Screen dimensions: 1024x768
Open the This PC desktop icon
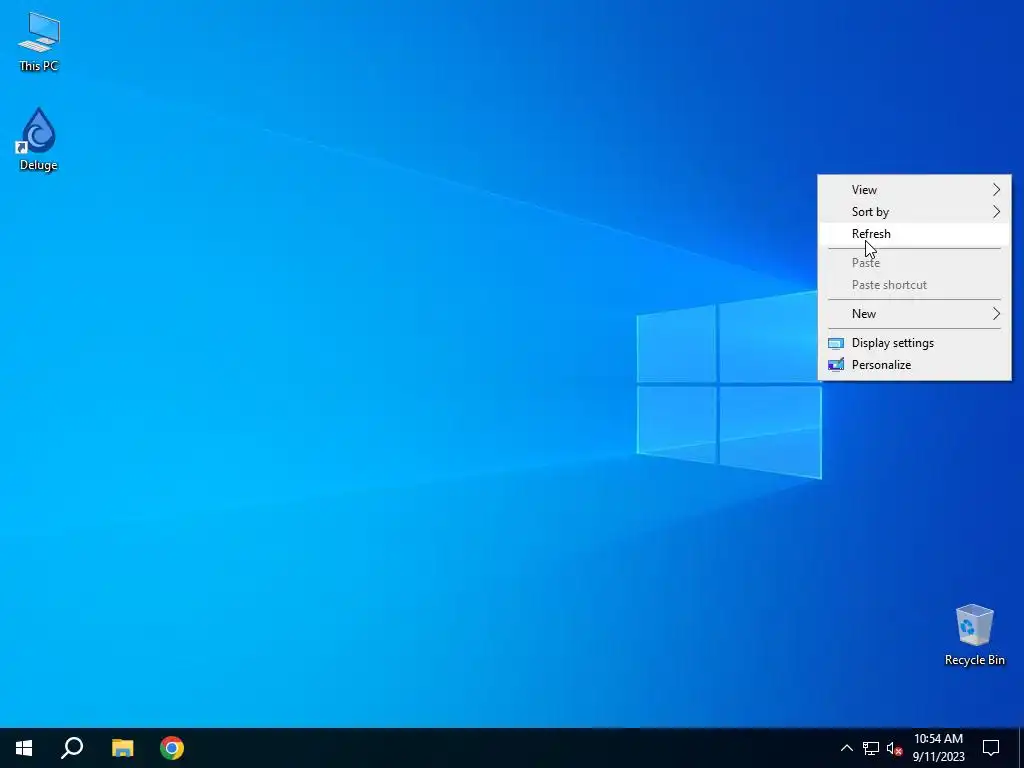tap(39, 42)
